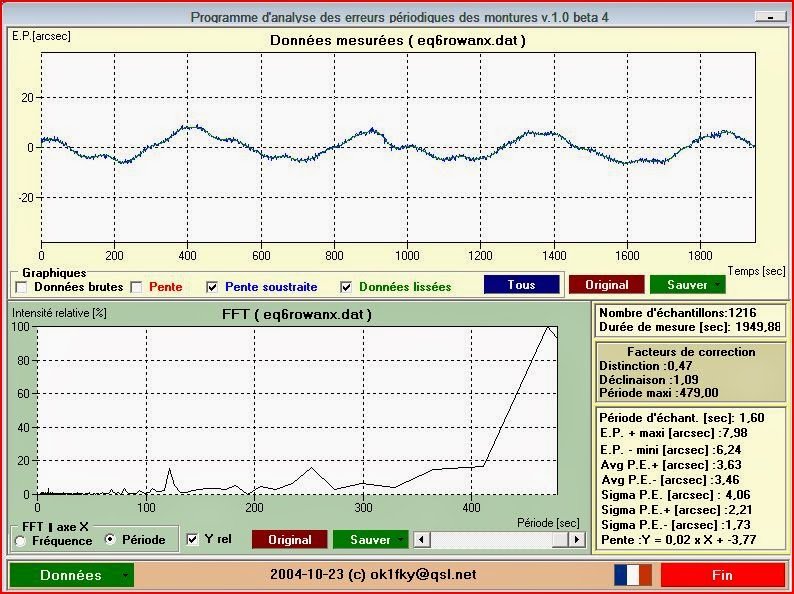The width and height of the screenshot is (794, 594).
Task: Enable the red Pente checkbox
Action: click(x=136, y=287)
